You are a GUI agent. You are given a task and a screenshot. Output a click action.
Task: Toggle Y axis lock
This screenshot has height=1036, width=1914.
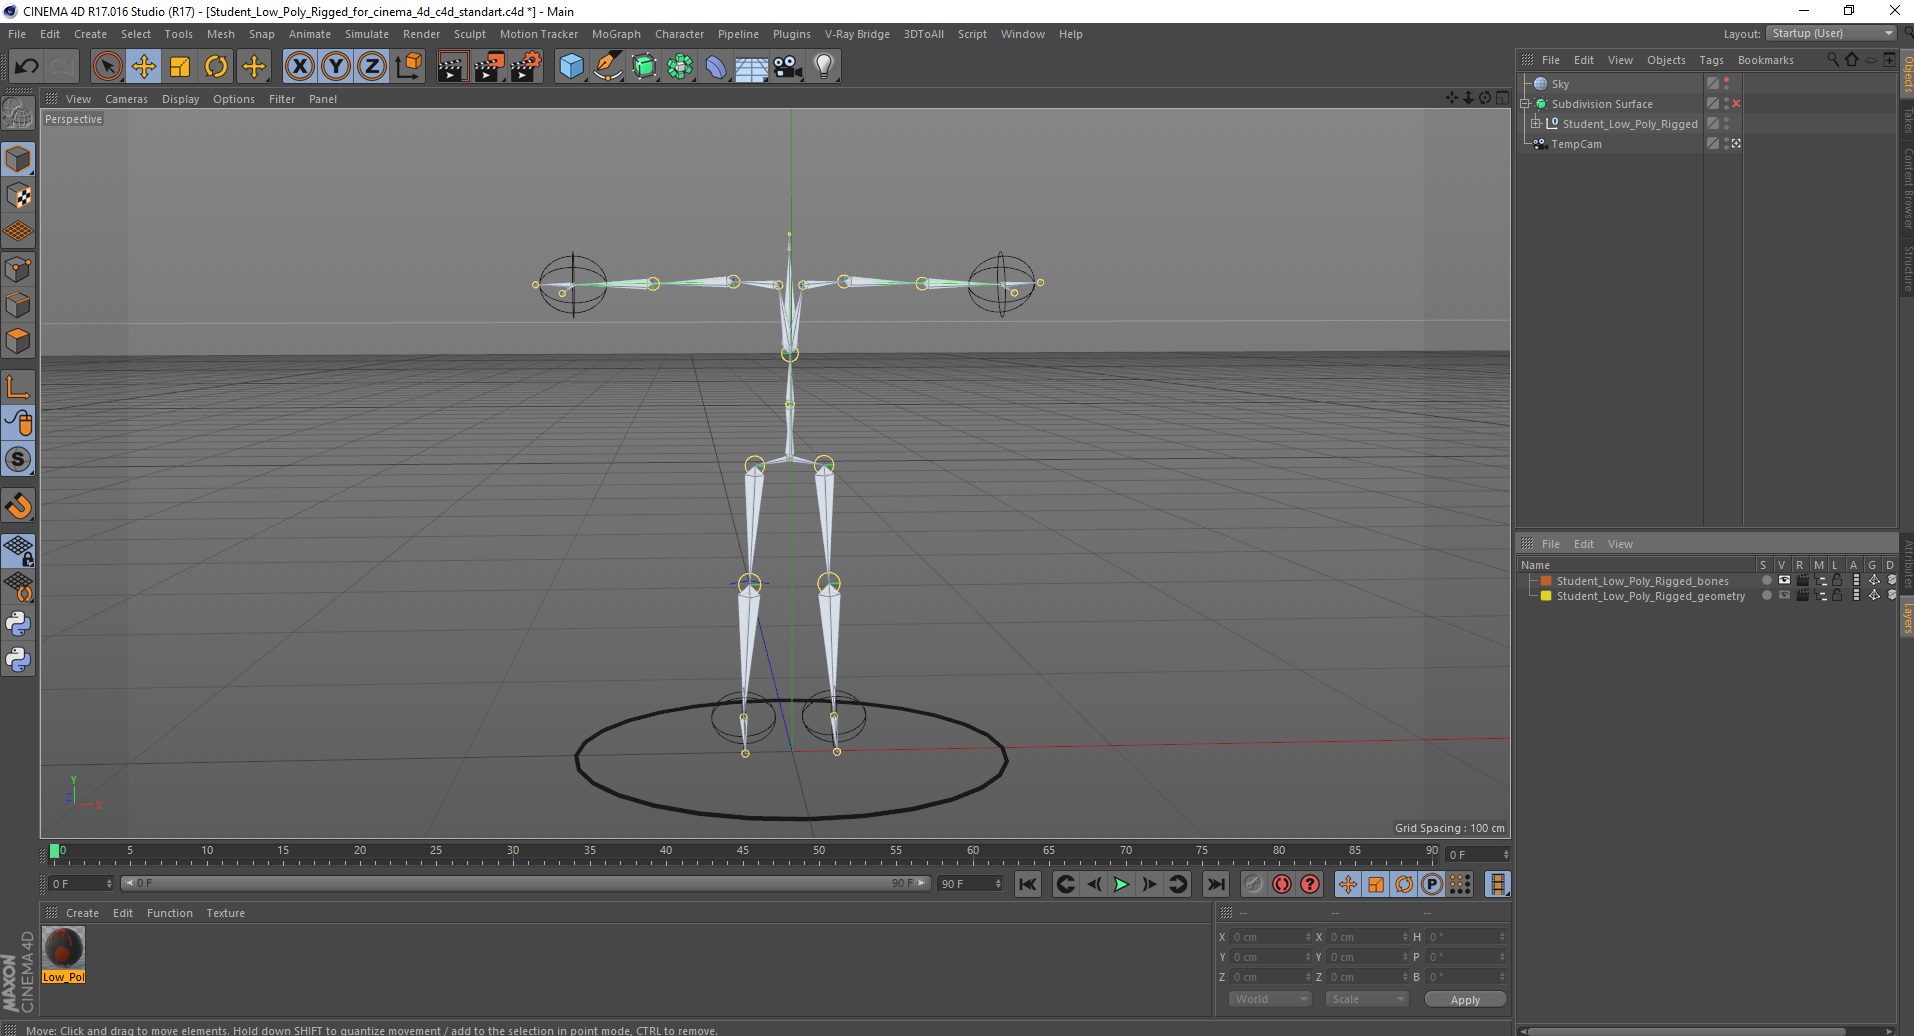[336, 67]
